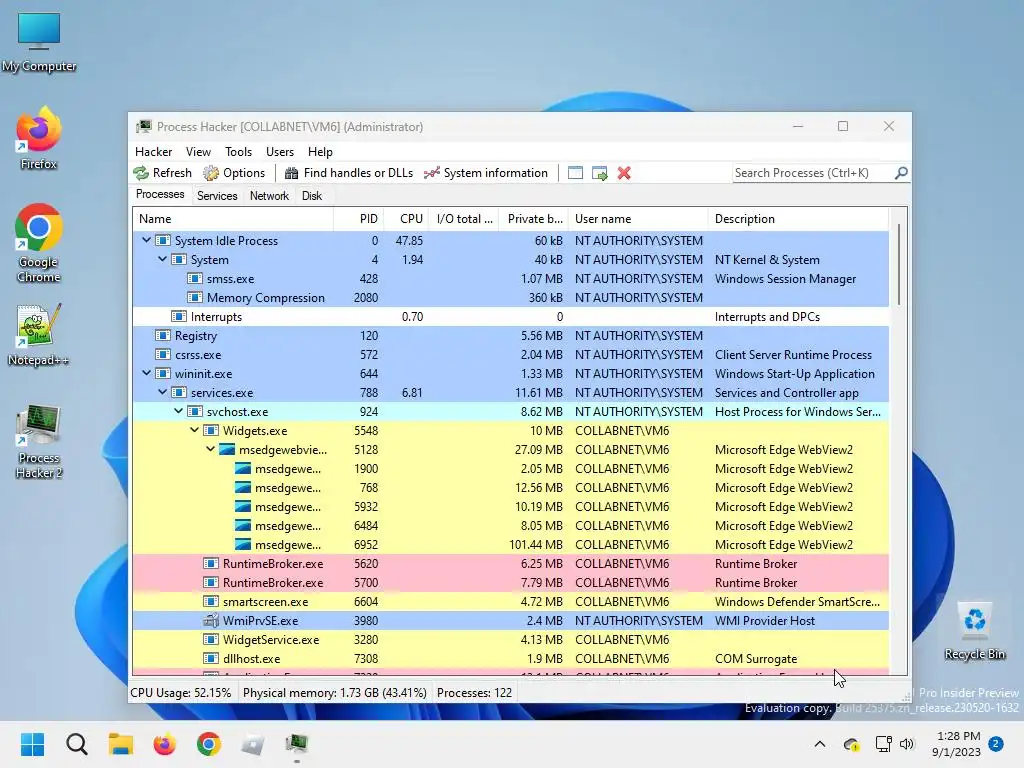The width and height of the screenshot is (1024, 768).
Task: Switch to the Services tab
Action: pos(217,196)
